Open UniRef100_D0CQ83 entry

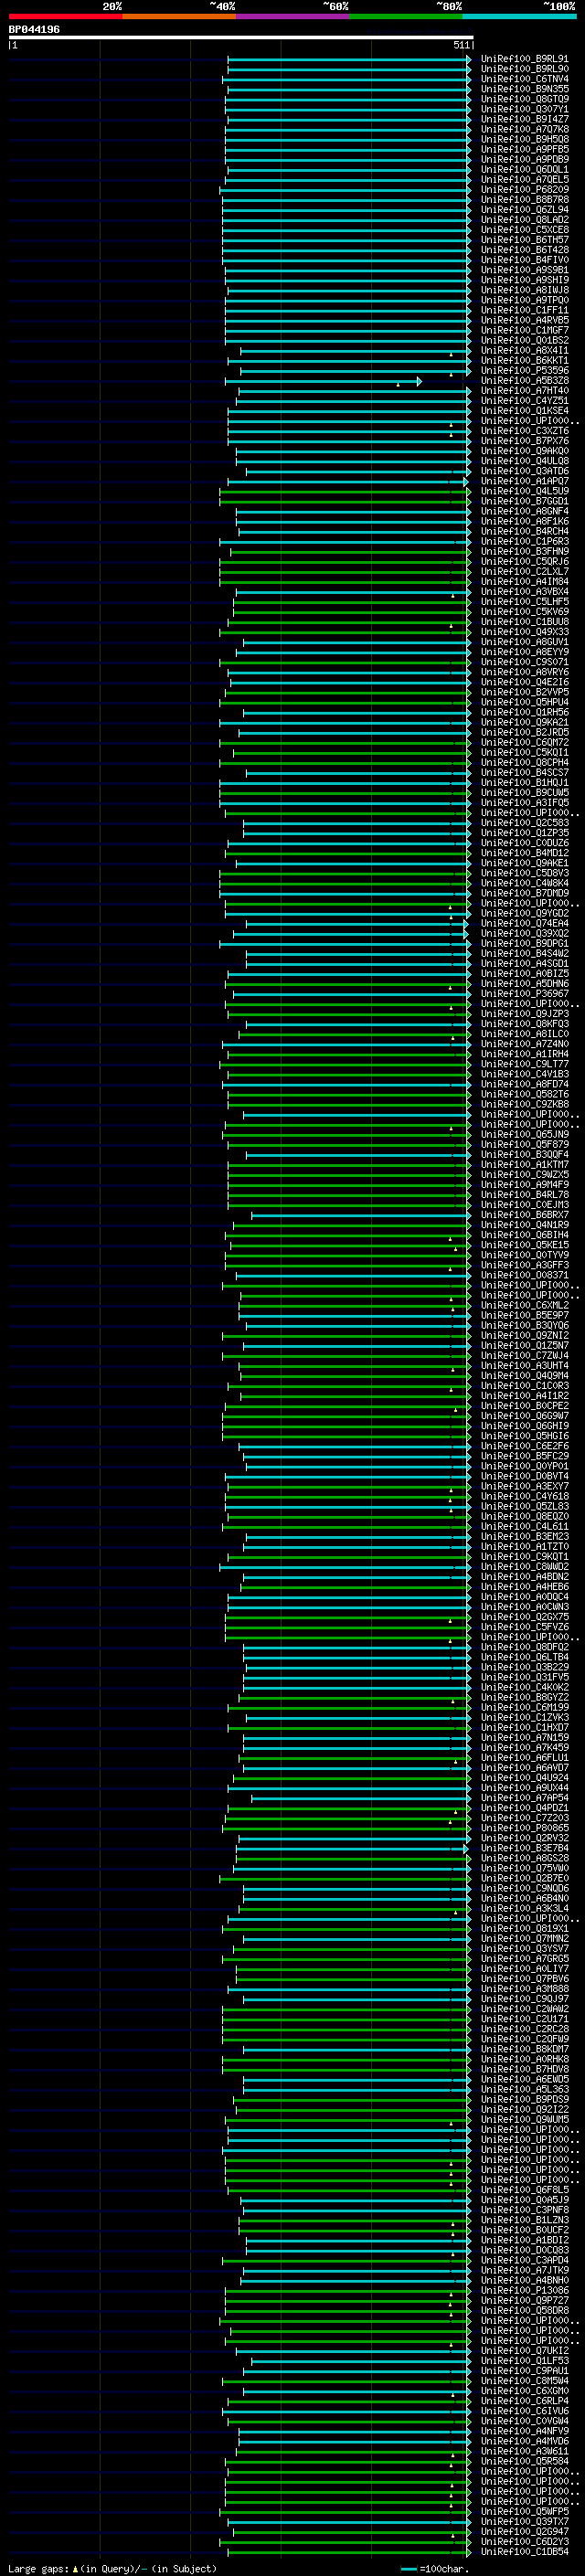point(524,2250)
